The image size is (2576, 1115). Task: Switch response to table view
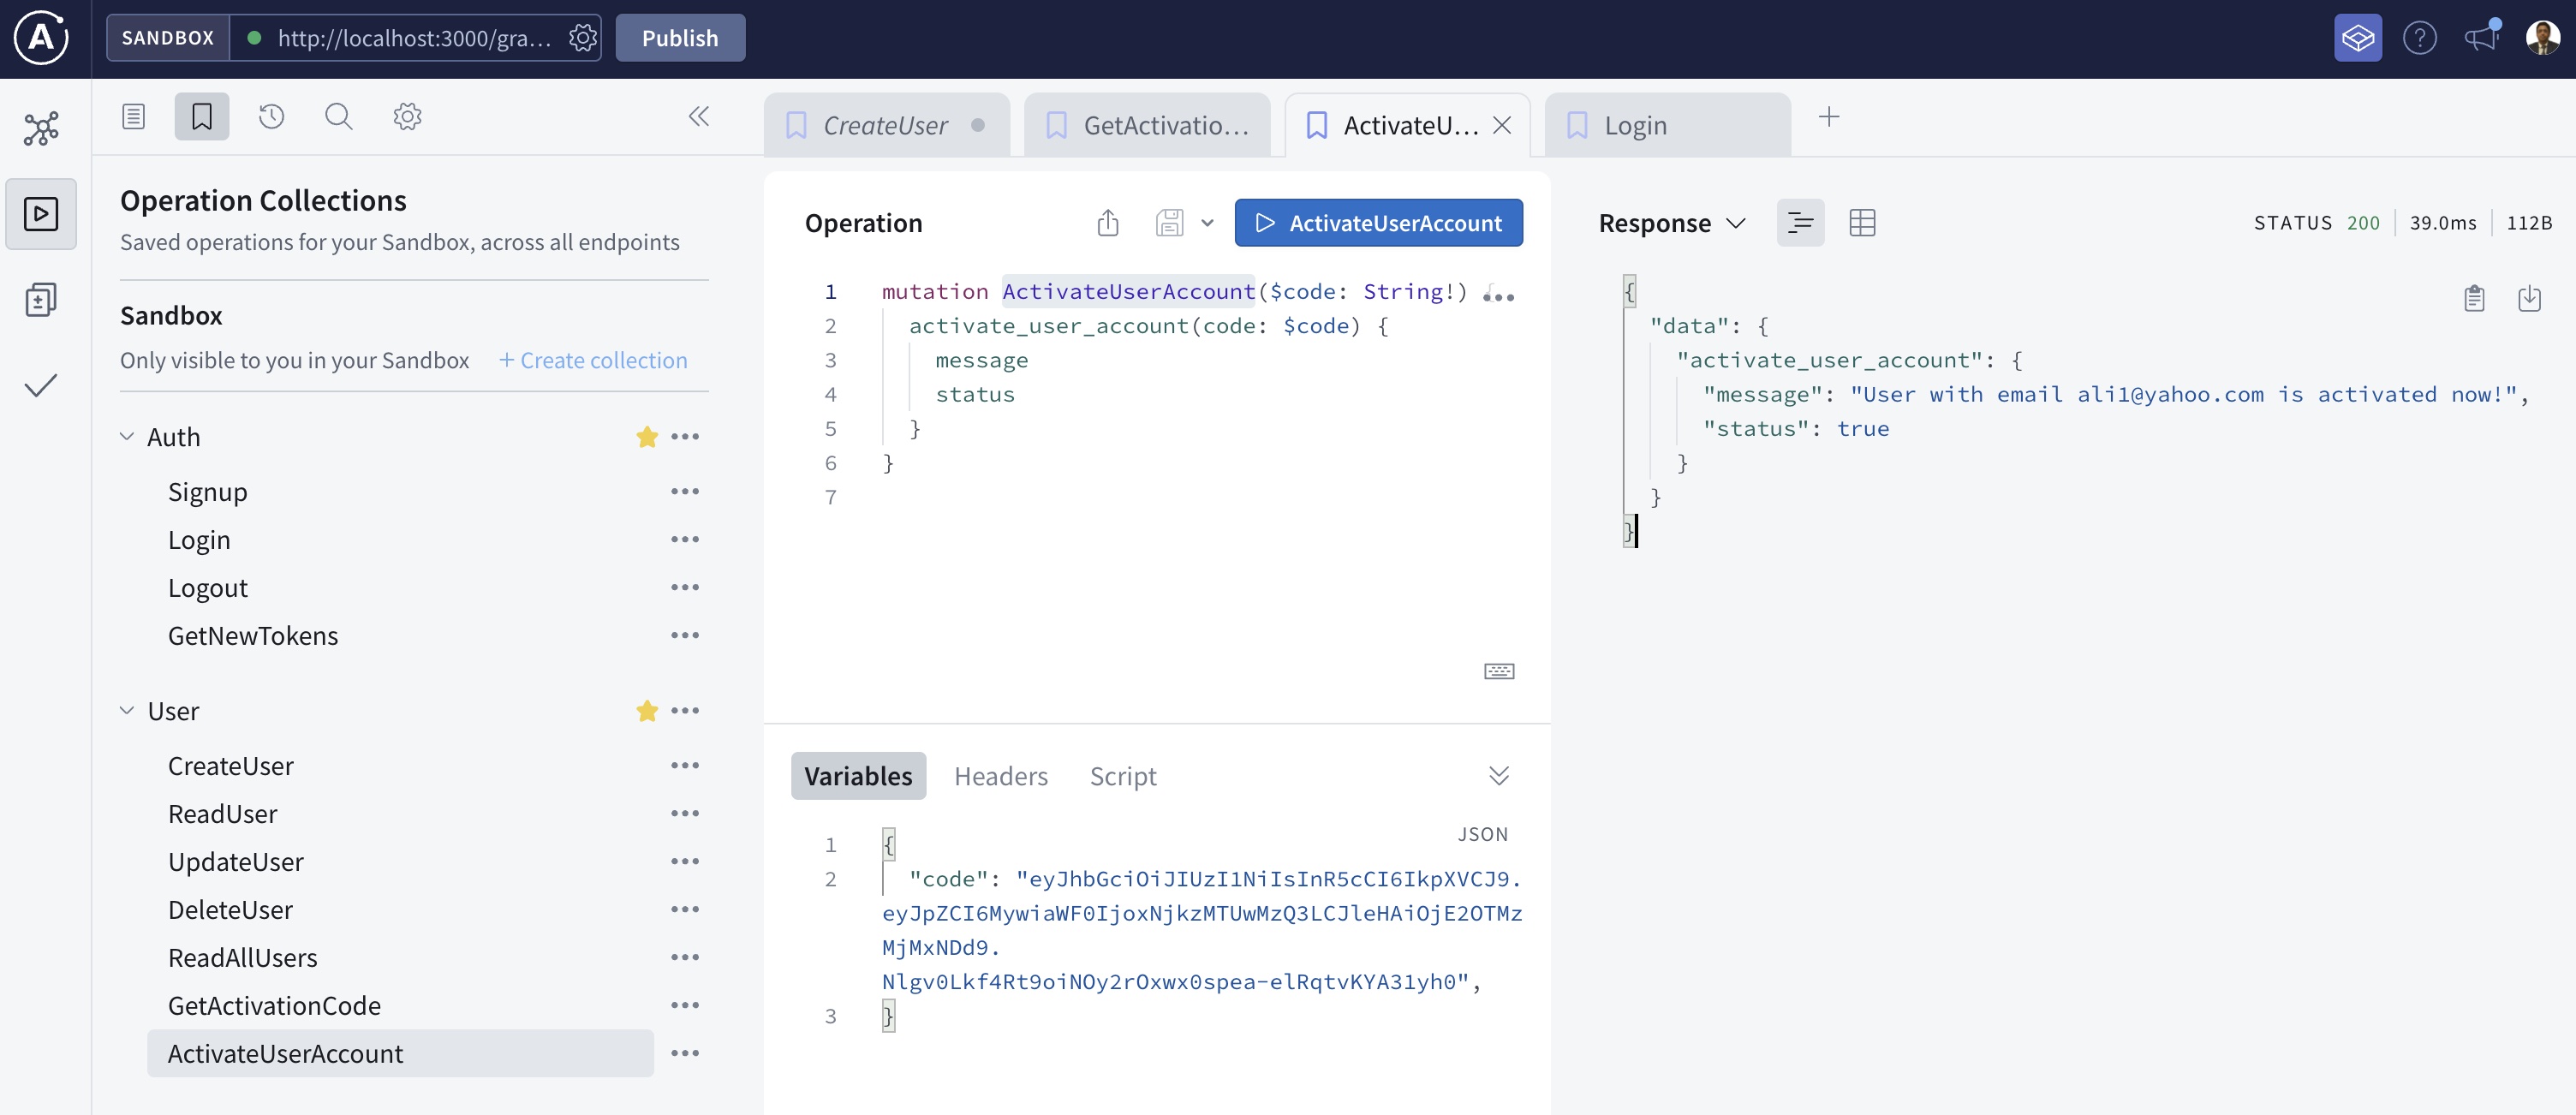[1861, 222]
